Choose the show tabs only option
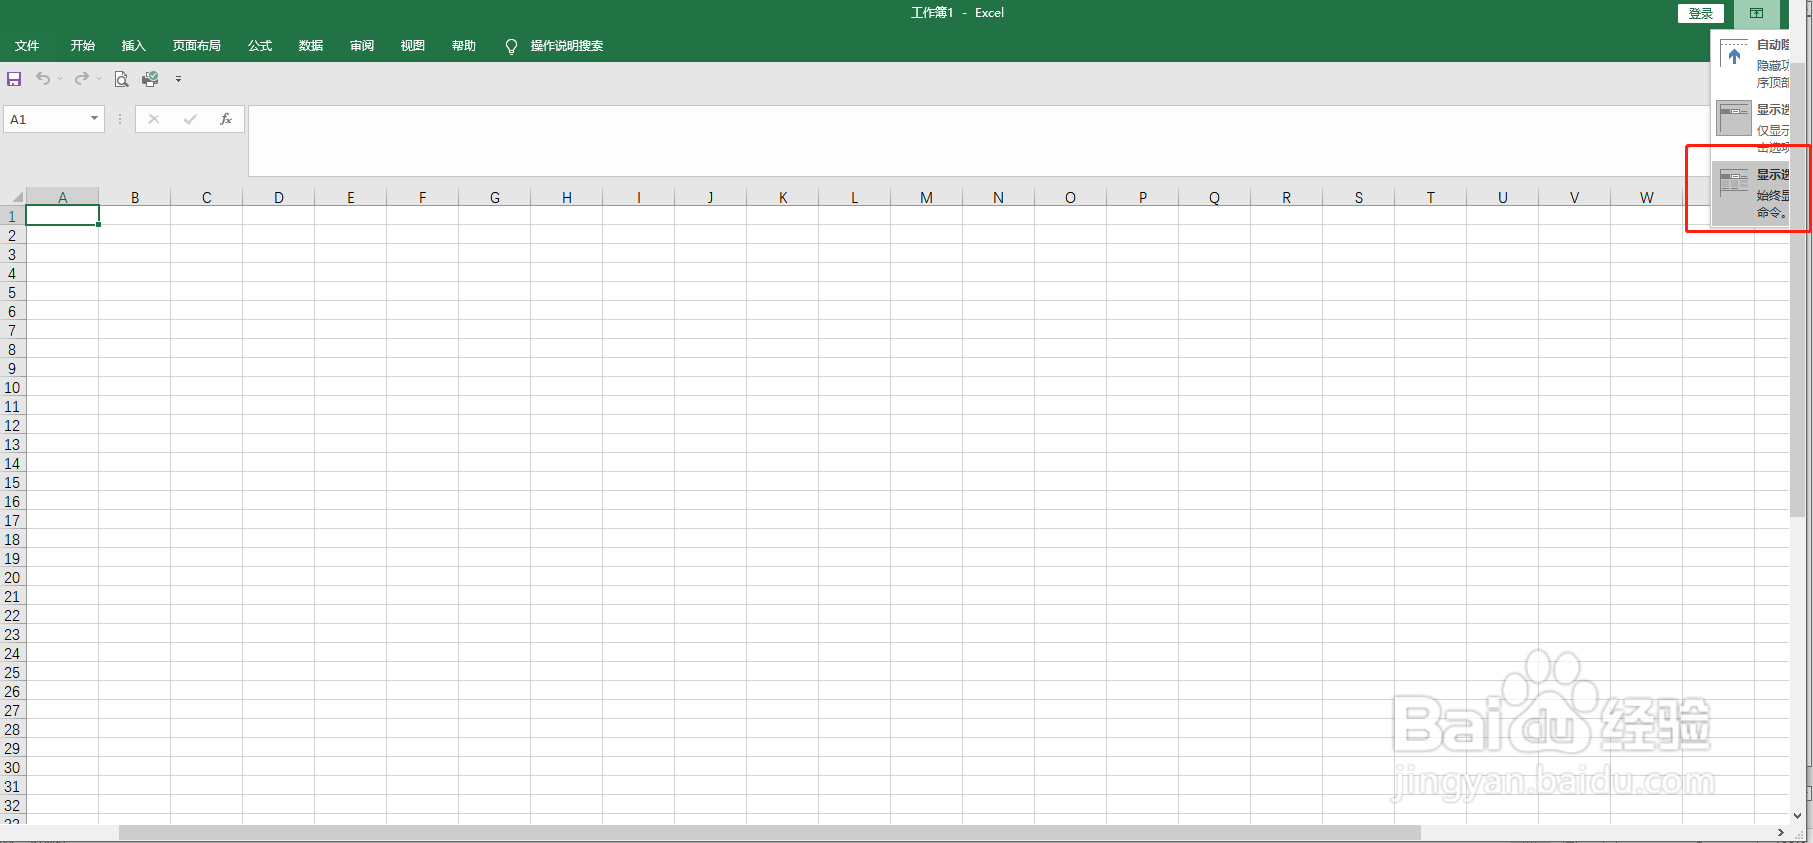Viewport: 1813px width, 843px height. coord(1752,126)
